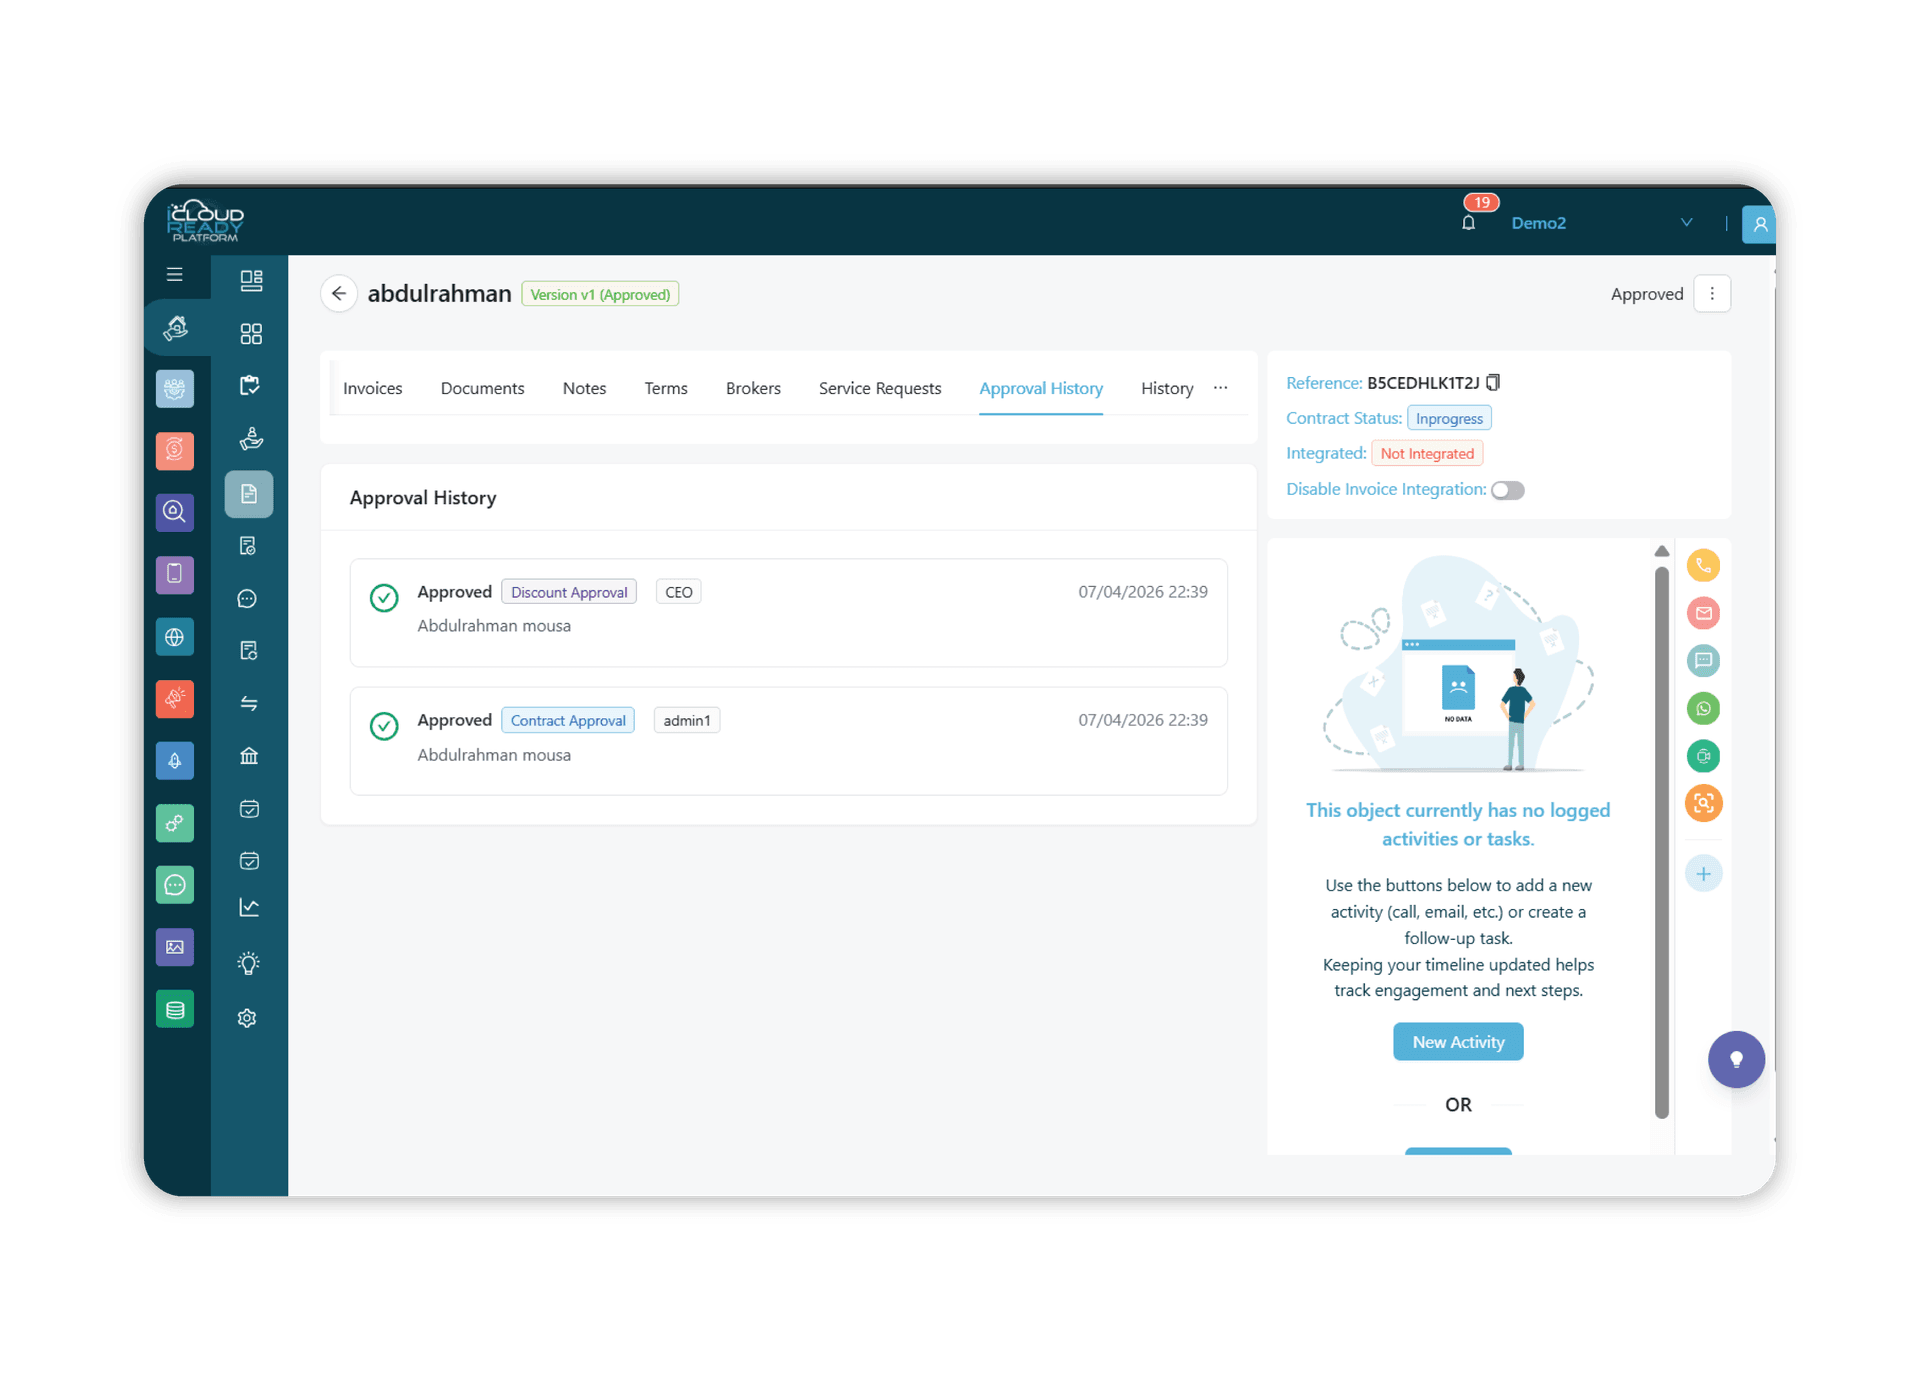Click the CEO role tag

click(679, 592)
